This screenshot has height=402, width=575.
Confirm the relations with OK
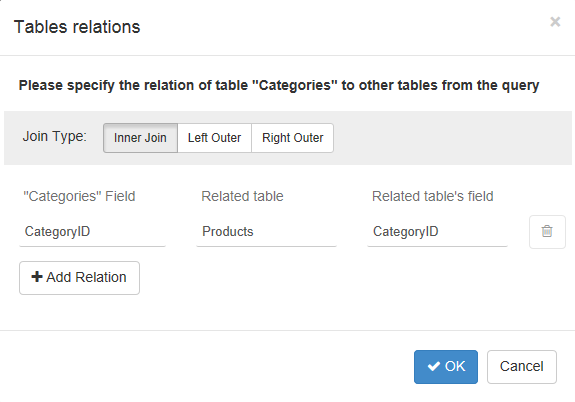point(446,367)
